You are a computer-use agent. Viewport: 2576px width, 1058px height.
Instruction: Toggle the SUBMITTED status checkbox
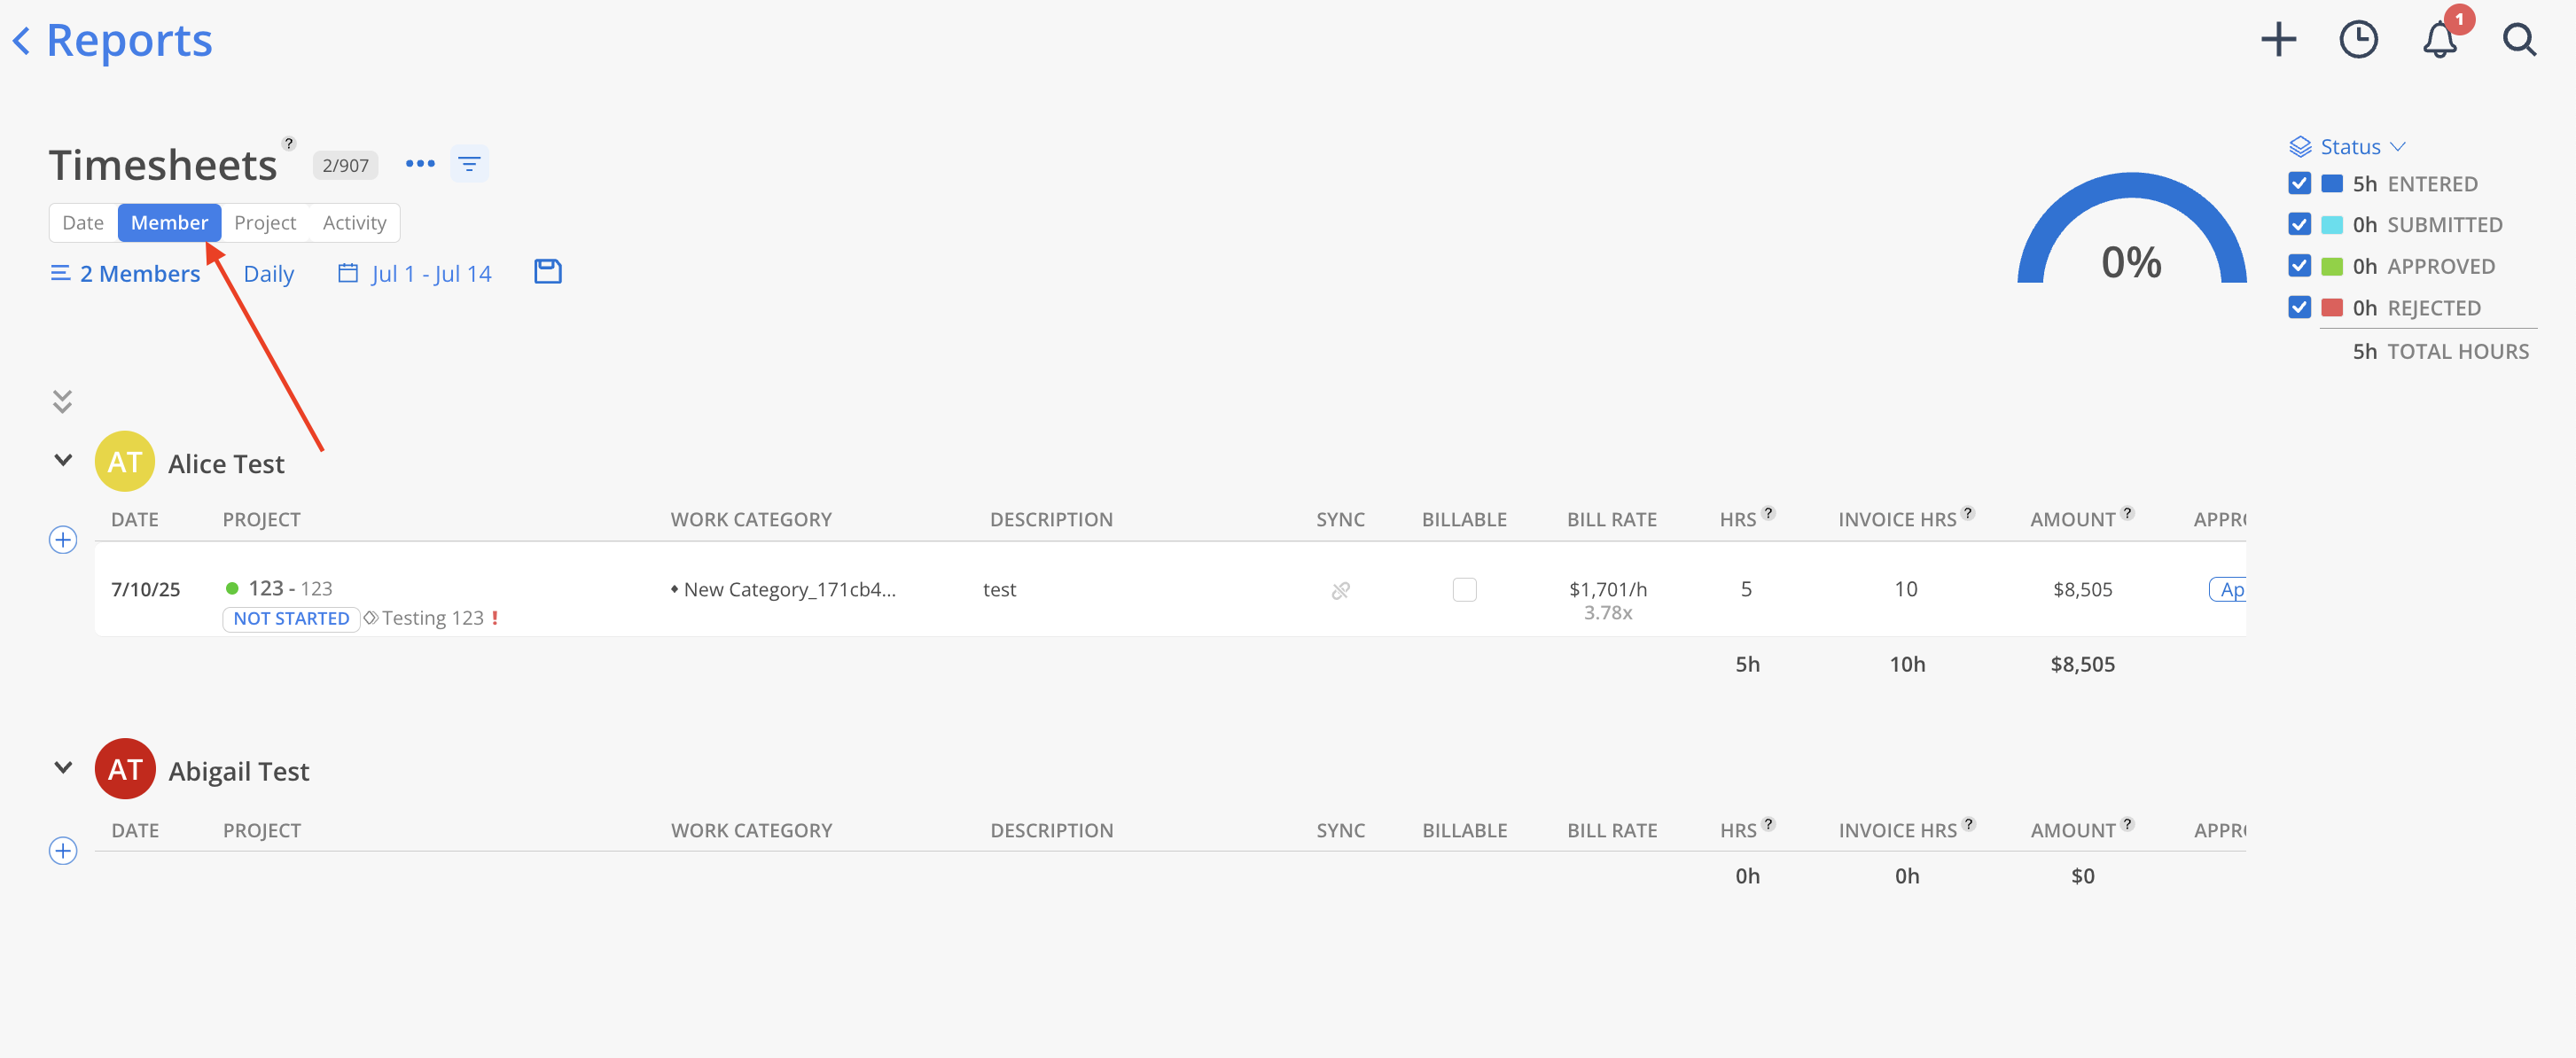2299,224
